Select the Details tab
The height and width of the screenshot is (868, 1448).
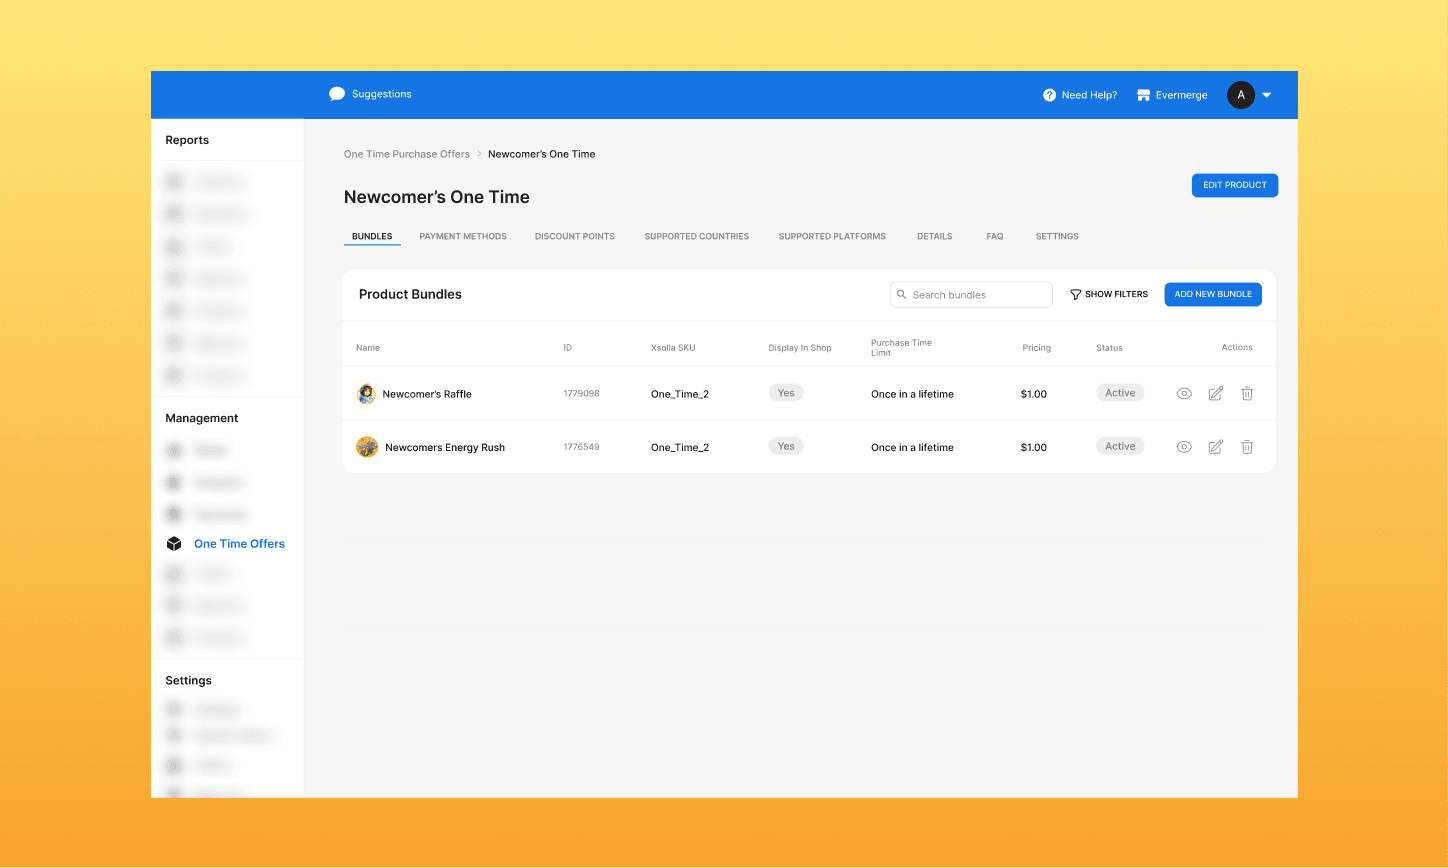coord(935,236)
